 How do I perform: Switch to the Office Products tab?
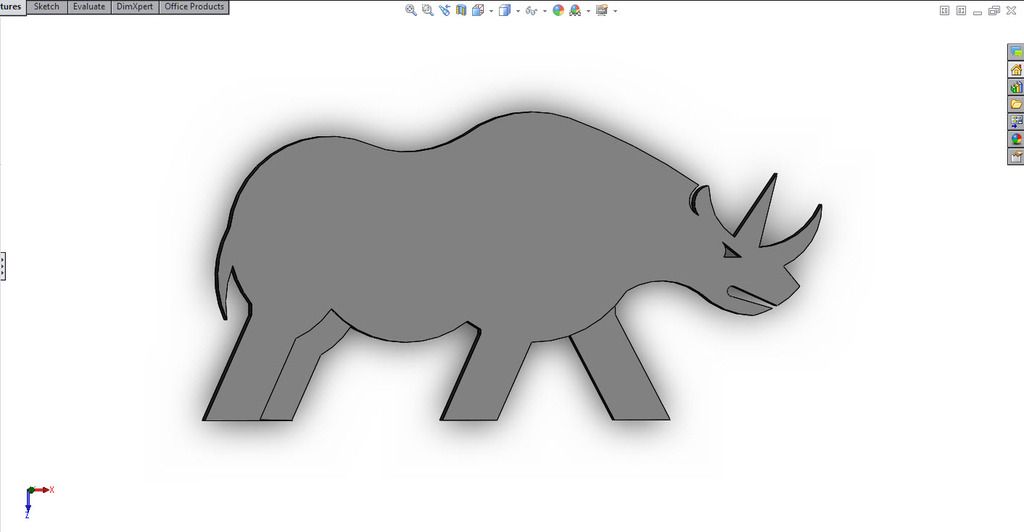[194, 7]
